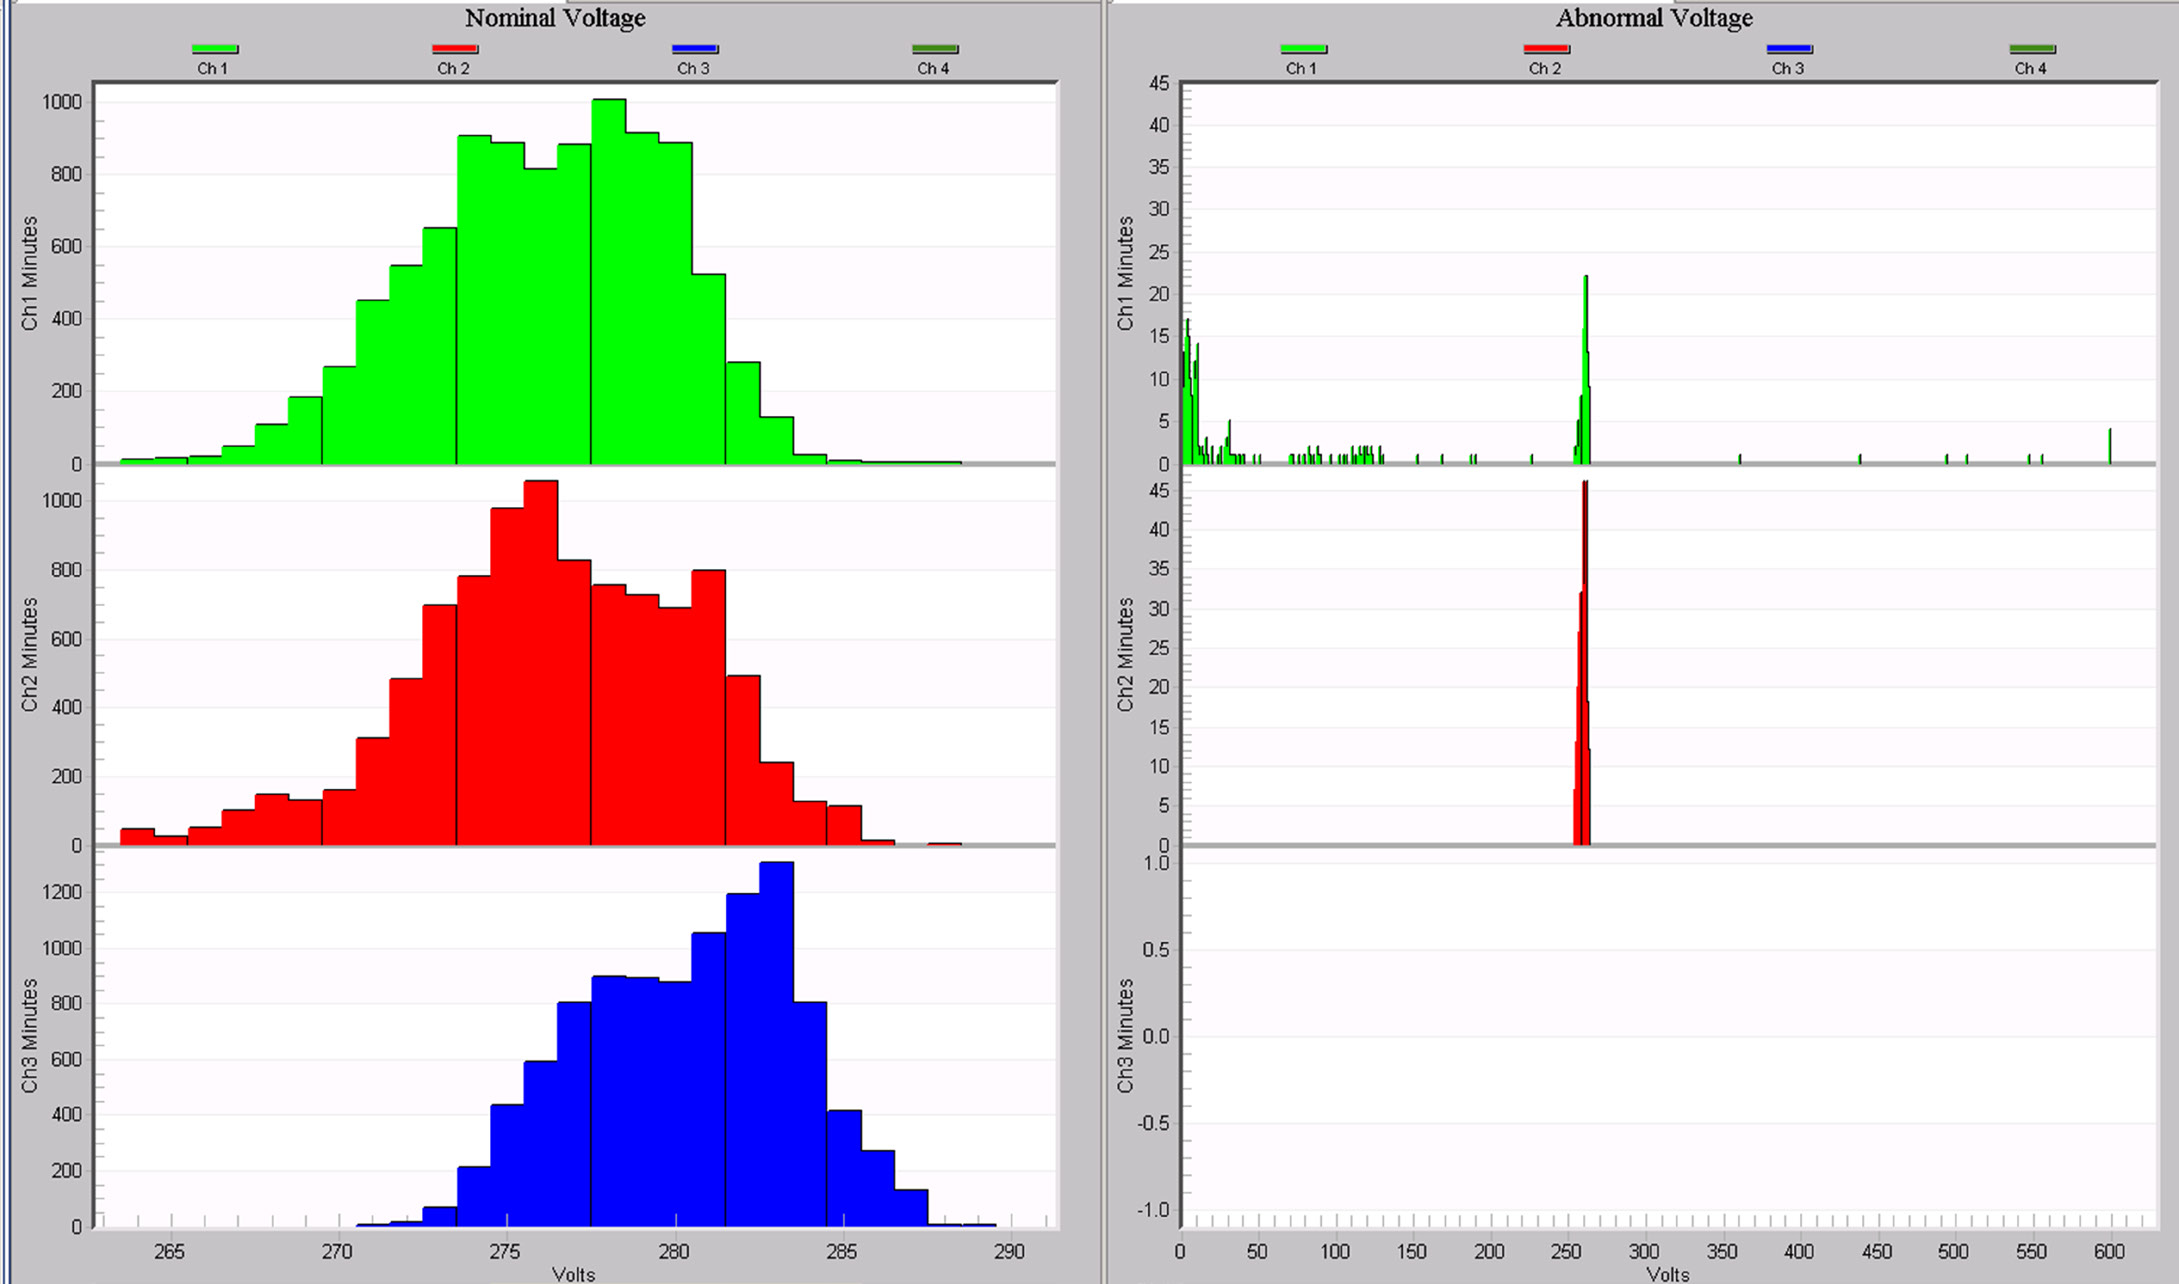Select the red Ch 2 legend swatch on Abnormal Voltage
This screenshot has width=2179, height=1284.
tap(1549, 48)
